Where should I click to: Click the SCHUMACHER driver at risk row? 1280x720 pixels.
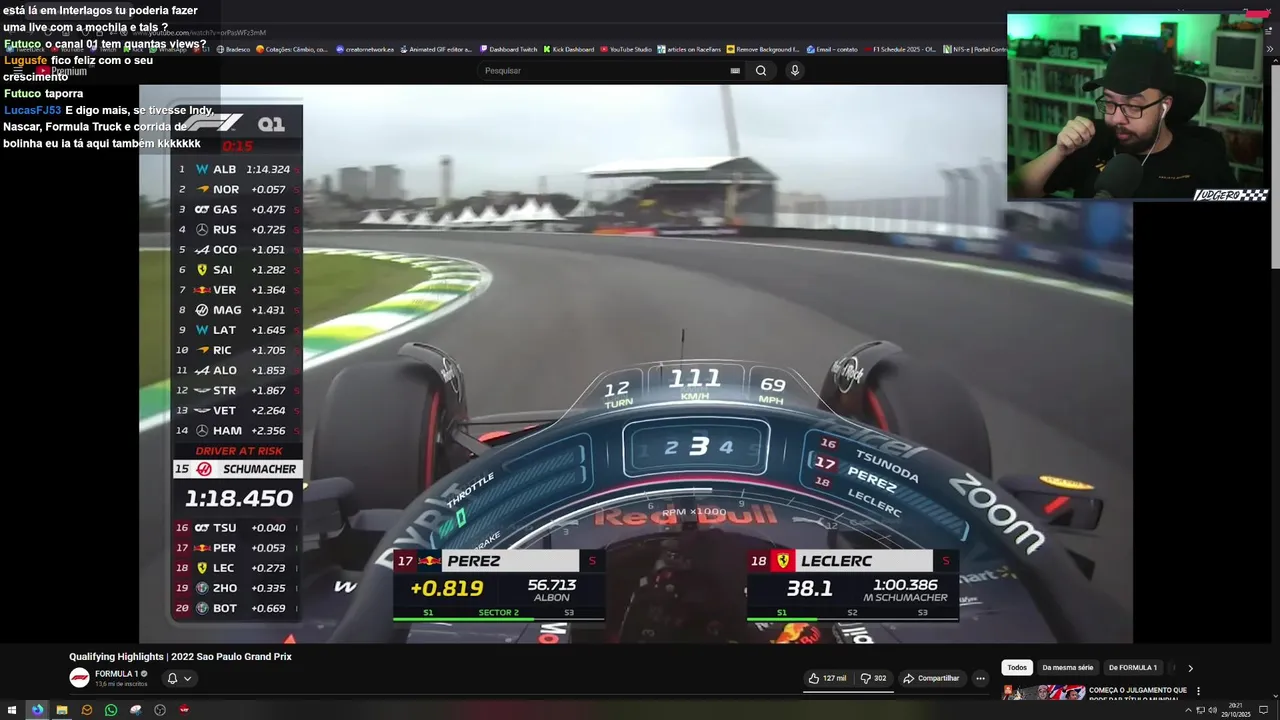tap(236, 469)
